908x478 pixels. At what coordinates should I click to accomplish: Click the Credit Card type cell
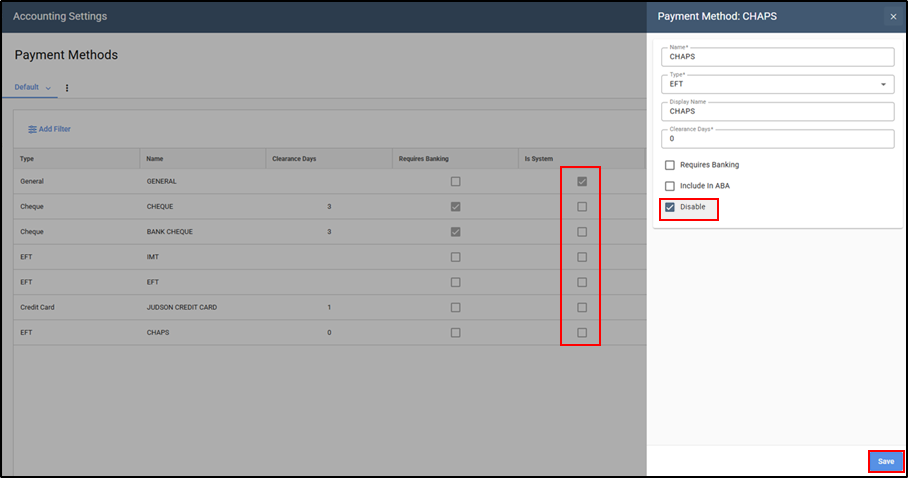[37, 307]
